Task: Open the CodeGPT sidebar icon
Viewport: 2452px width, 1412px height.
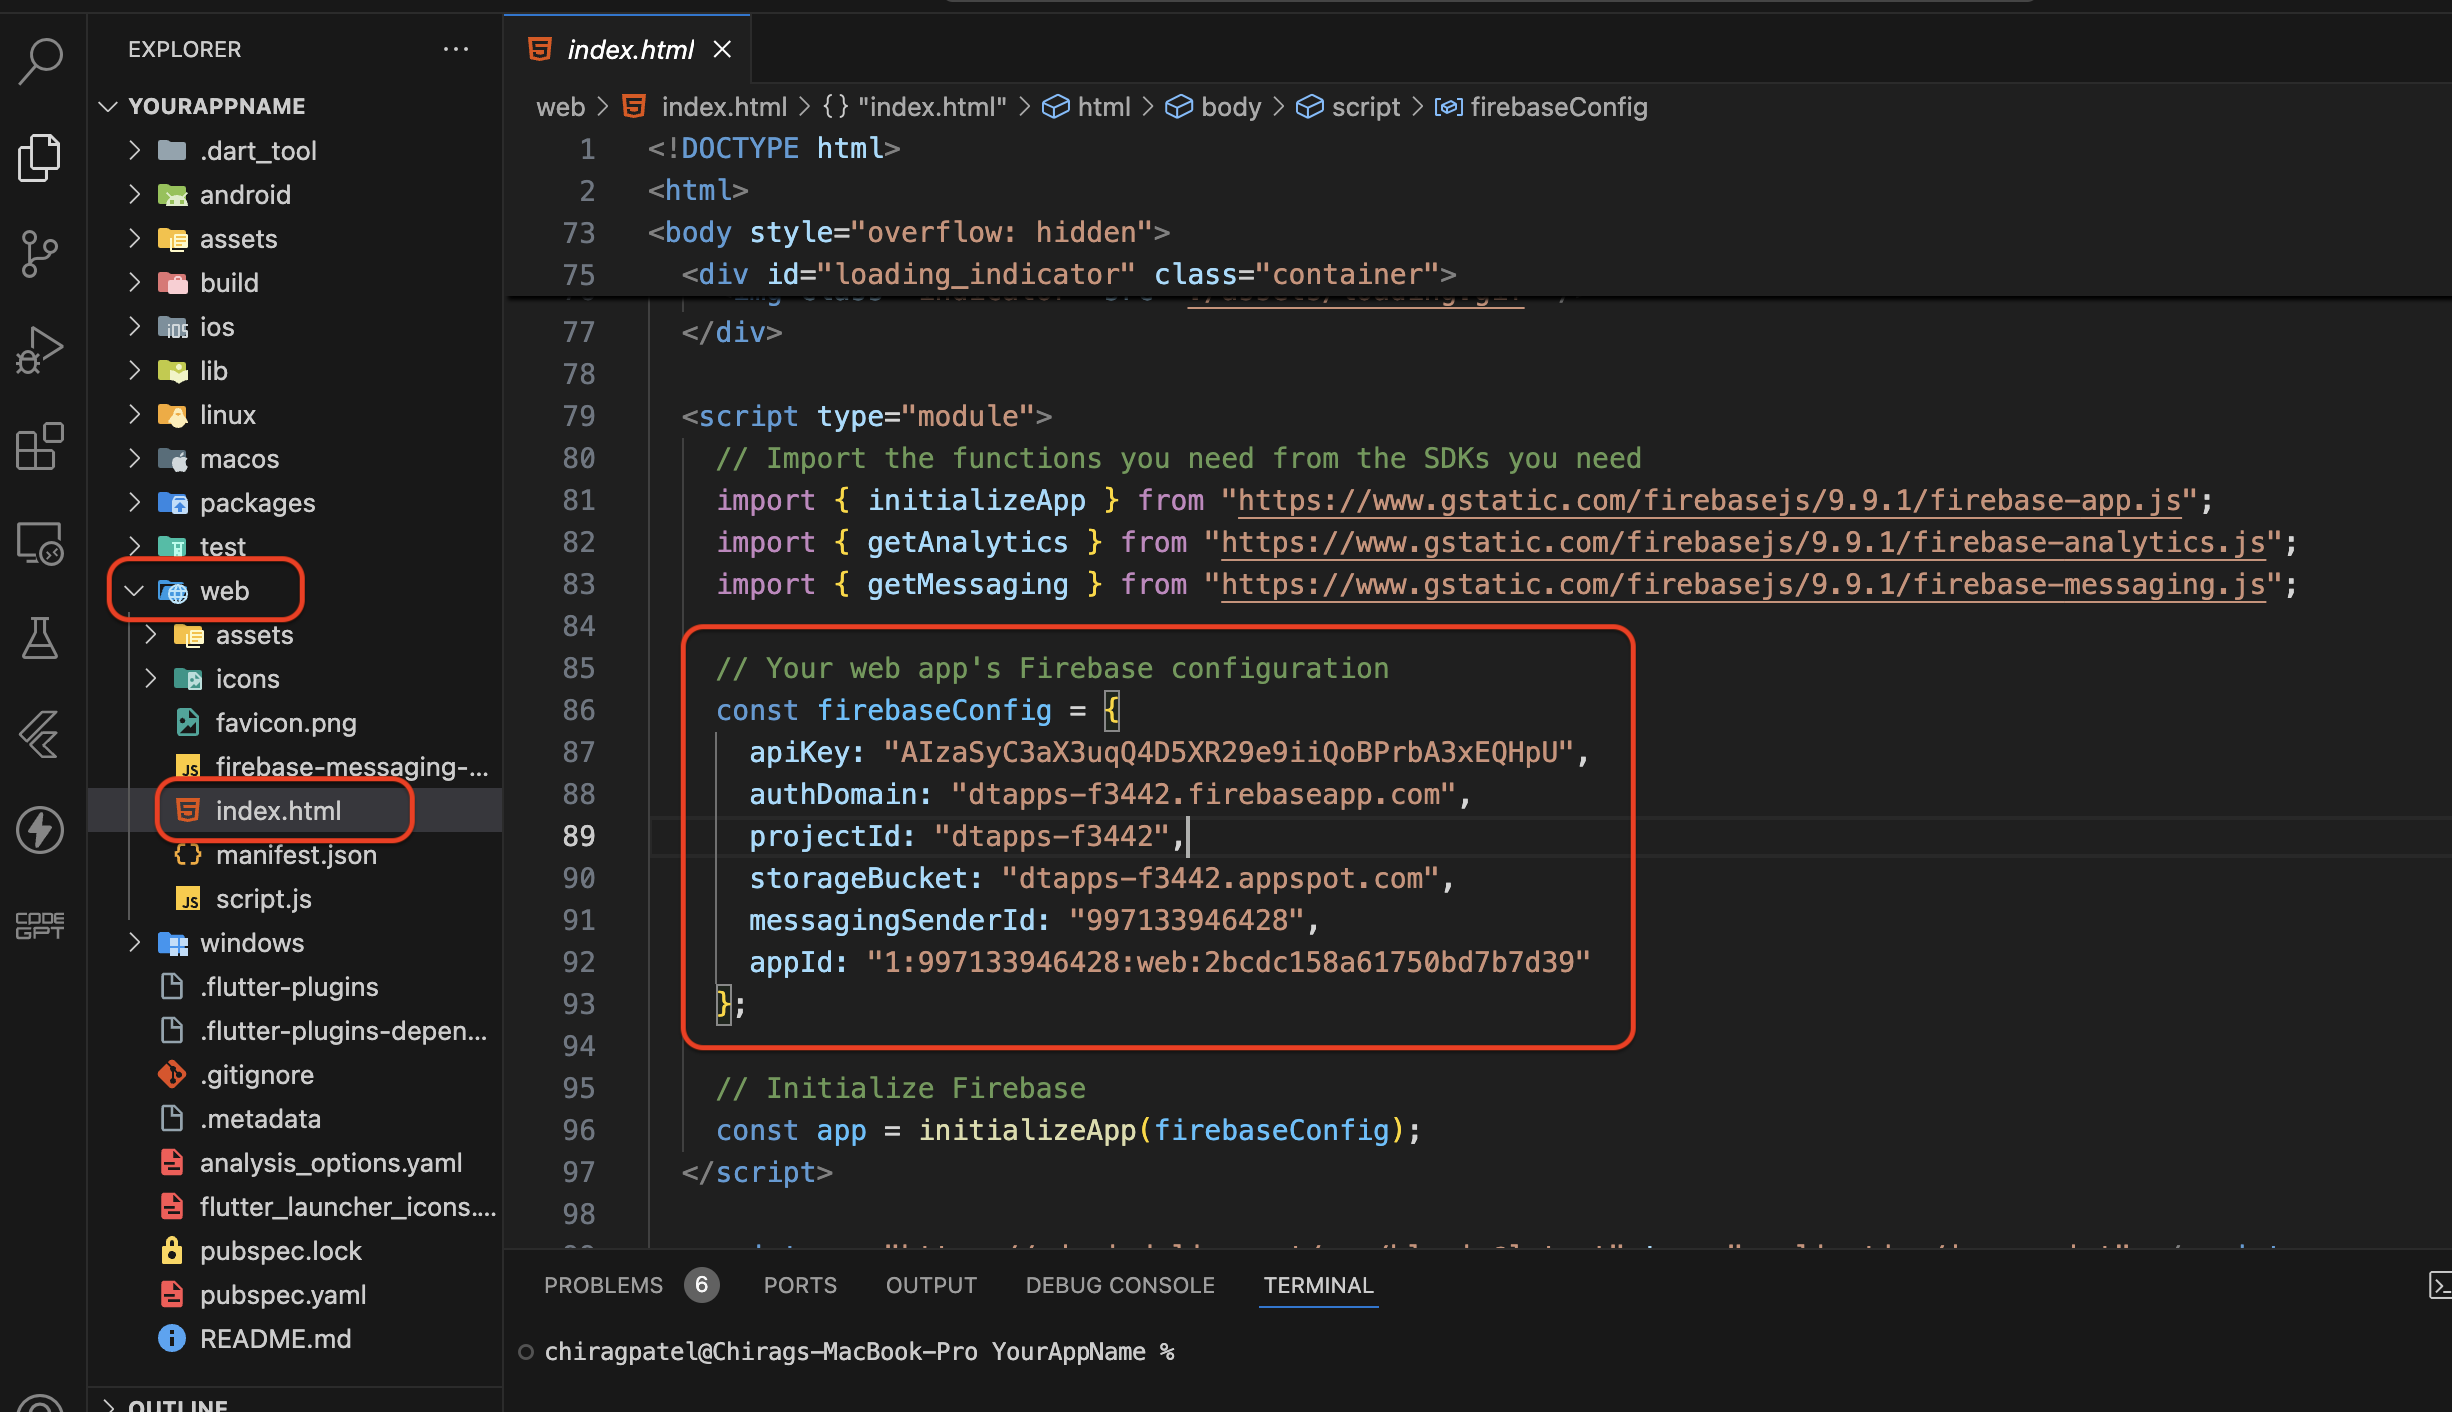Action: [40, 926]
